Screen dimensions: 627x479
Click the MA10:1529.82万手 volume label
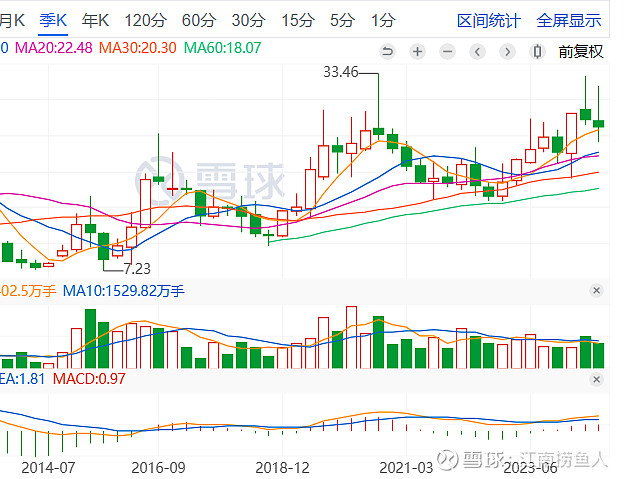coord(124,291)
